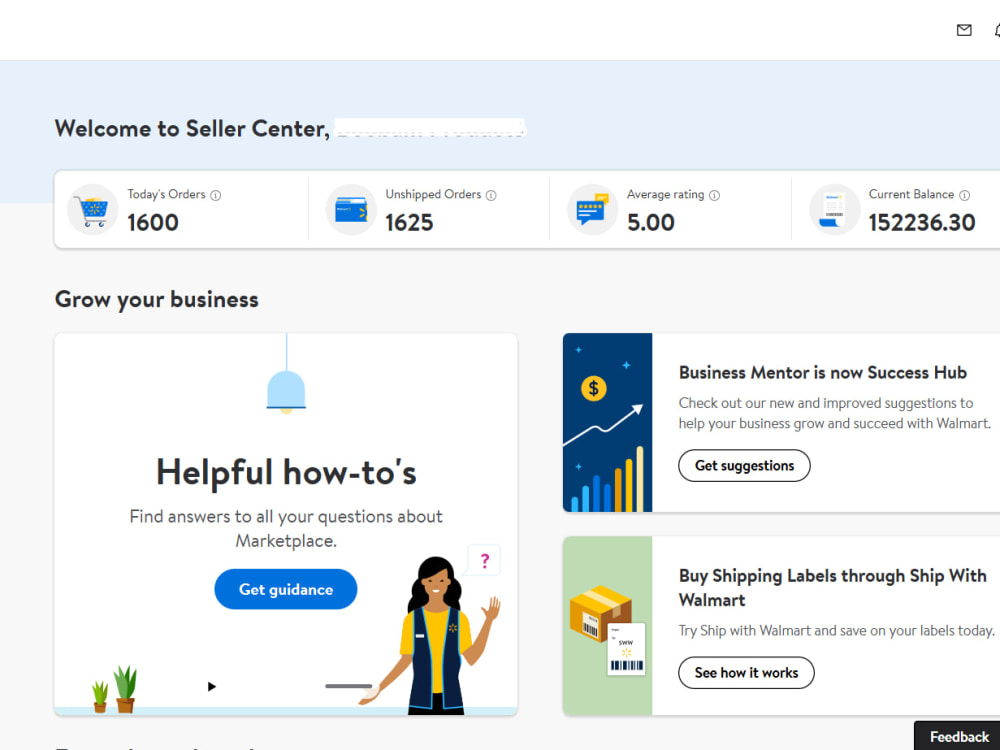Click the Helpful how-to's heading
Image resolution: width=1000 pixels, height=750 pixels.
click(286, 473)
